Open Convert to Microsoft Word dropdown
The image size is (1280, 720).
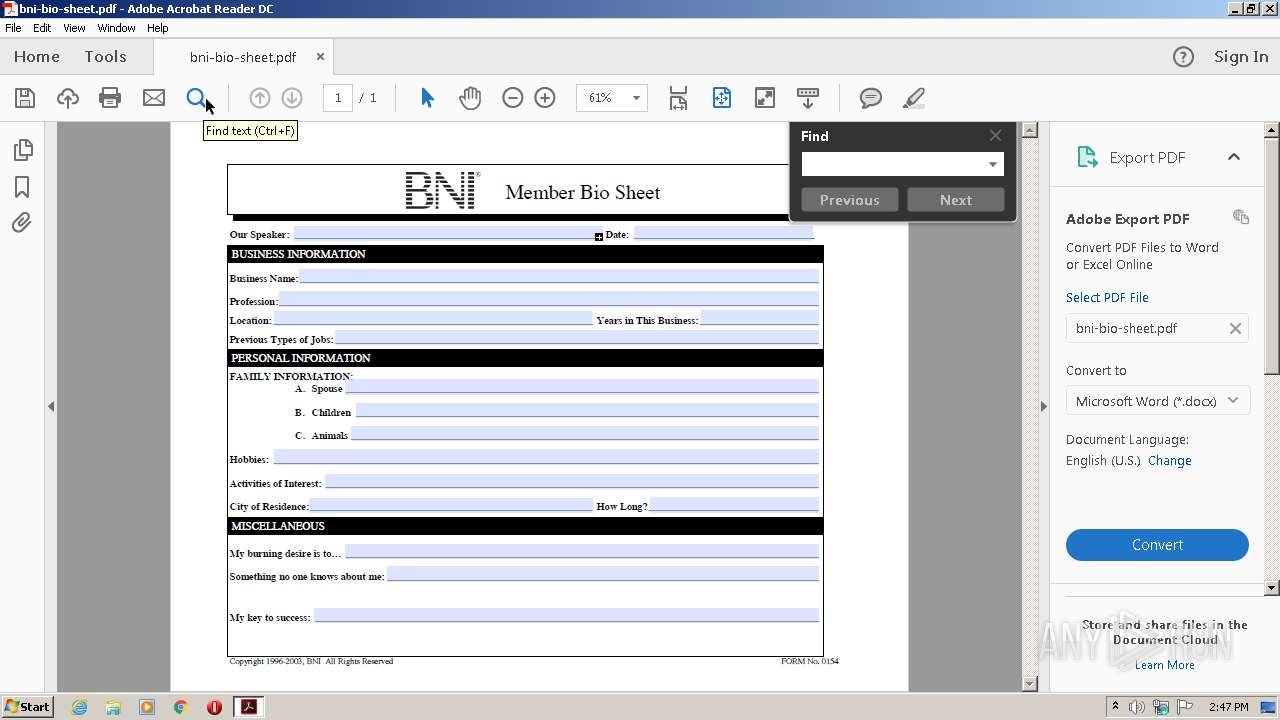(x=1157, y=401)
